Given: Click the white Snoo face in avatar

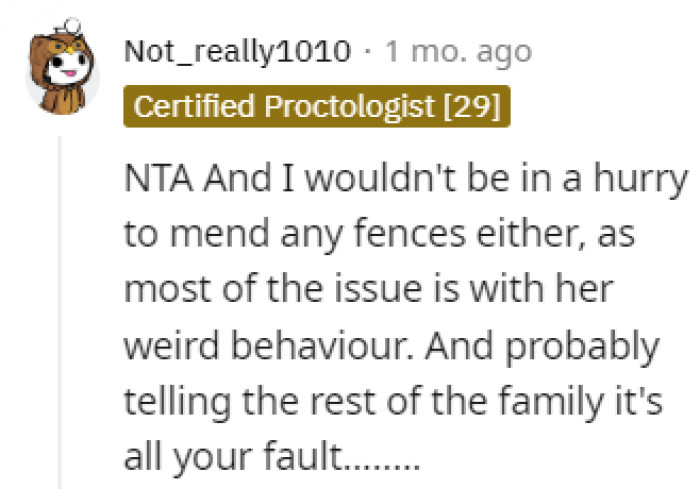Looking at the screenshot, I should [67, 67].
